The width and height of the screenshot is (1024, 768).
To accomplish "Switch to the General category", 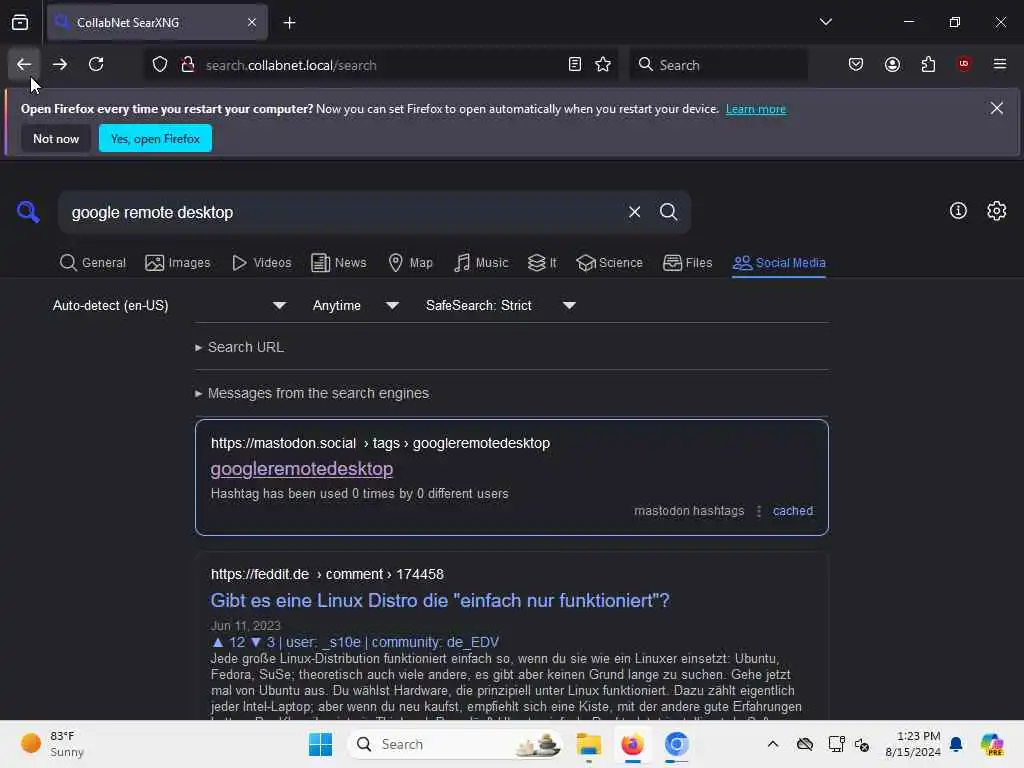I will click(x=93, y=263).
